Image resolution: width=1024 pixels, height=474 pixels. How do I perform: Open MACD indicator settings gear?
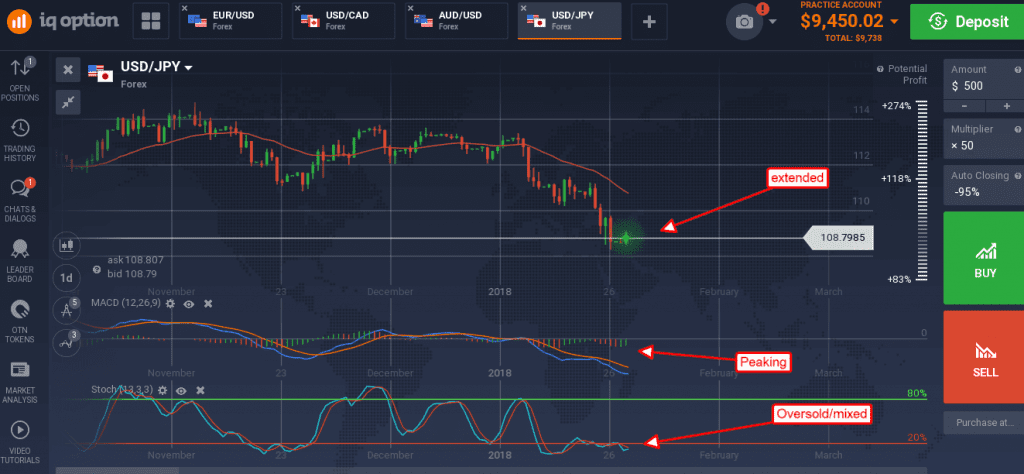pos(170,304)
